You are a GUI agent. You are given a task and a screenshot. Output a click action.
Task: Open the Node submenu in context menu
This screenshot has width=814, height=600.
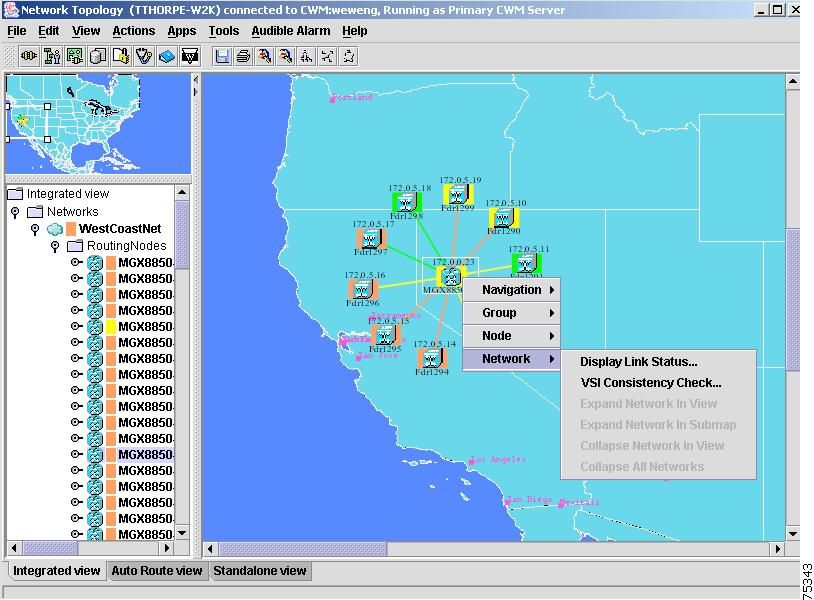pyautogui.click(x=511, y=335)
